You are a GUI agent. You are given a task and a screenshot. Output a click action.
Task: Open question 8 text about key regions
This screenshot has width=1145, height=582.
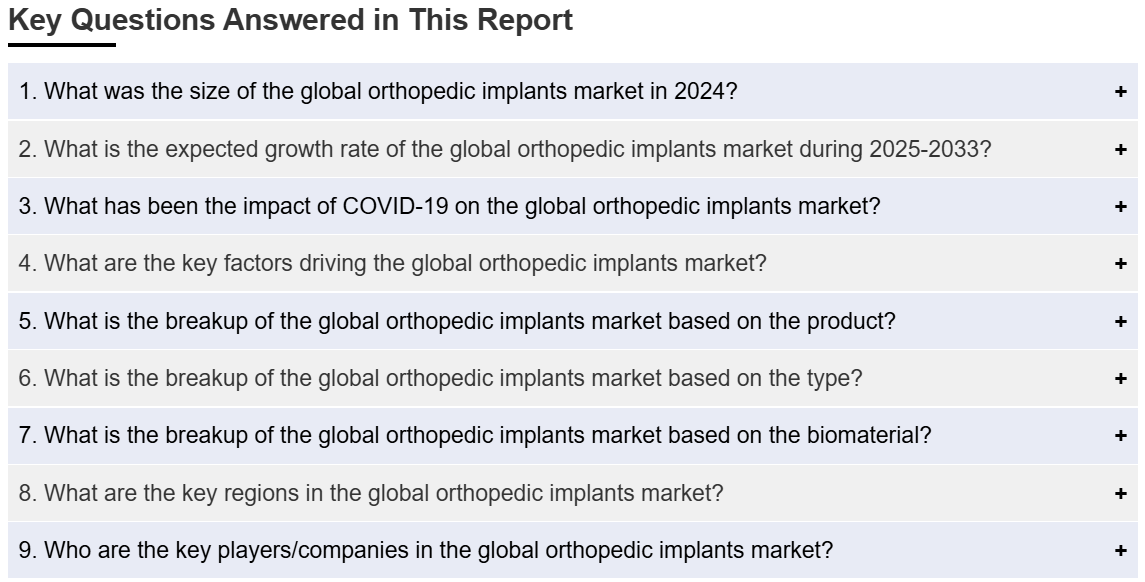pyautogui.click(x=371, y=494)
